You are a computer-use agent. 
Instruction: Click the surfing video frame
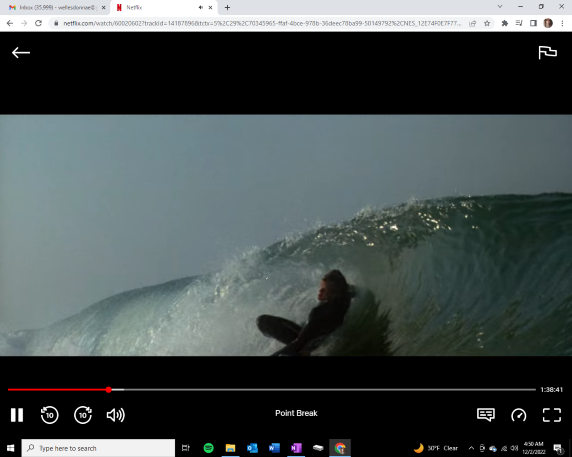pyautogui.click(x=286, y=235)
